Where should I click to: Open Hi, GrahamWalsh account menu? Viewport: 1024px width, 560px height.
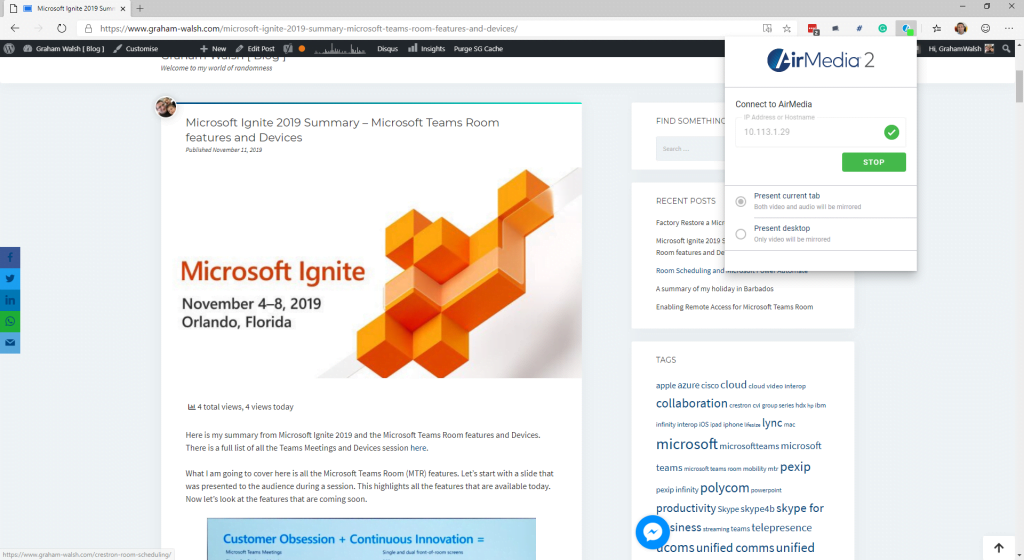[x=961, y=48]
